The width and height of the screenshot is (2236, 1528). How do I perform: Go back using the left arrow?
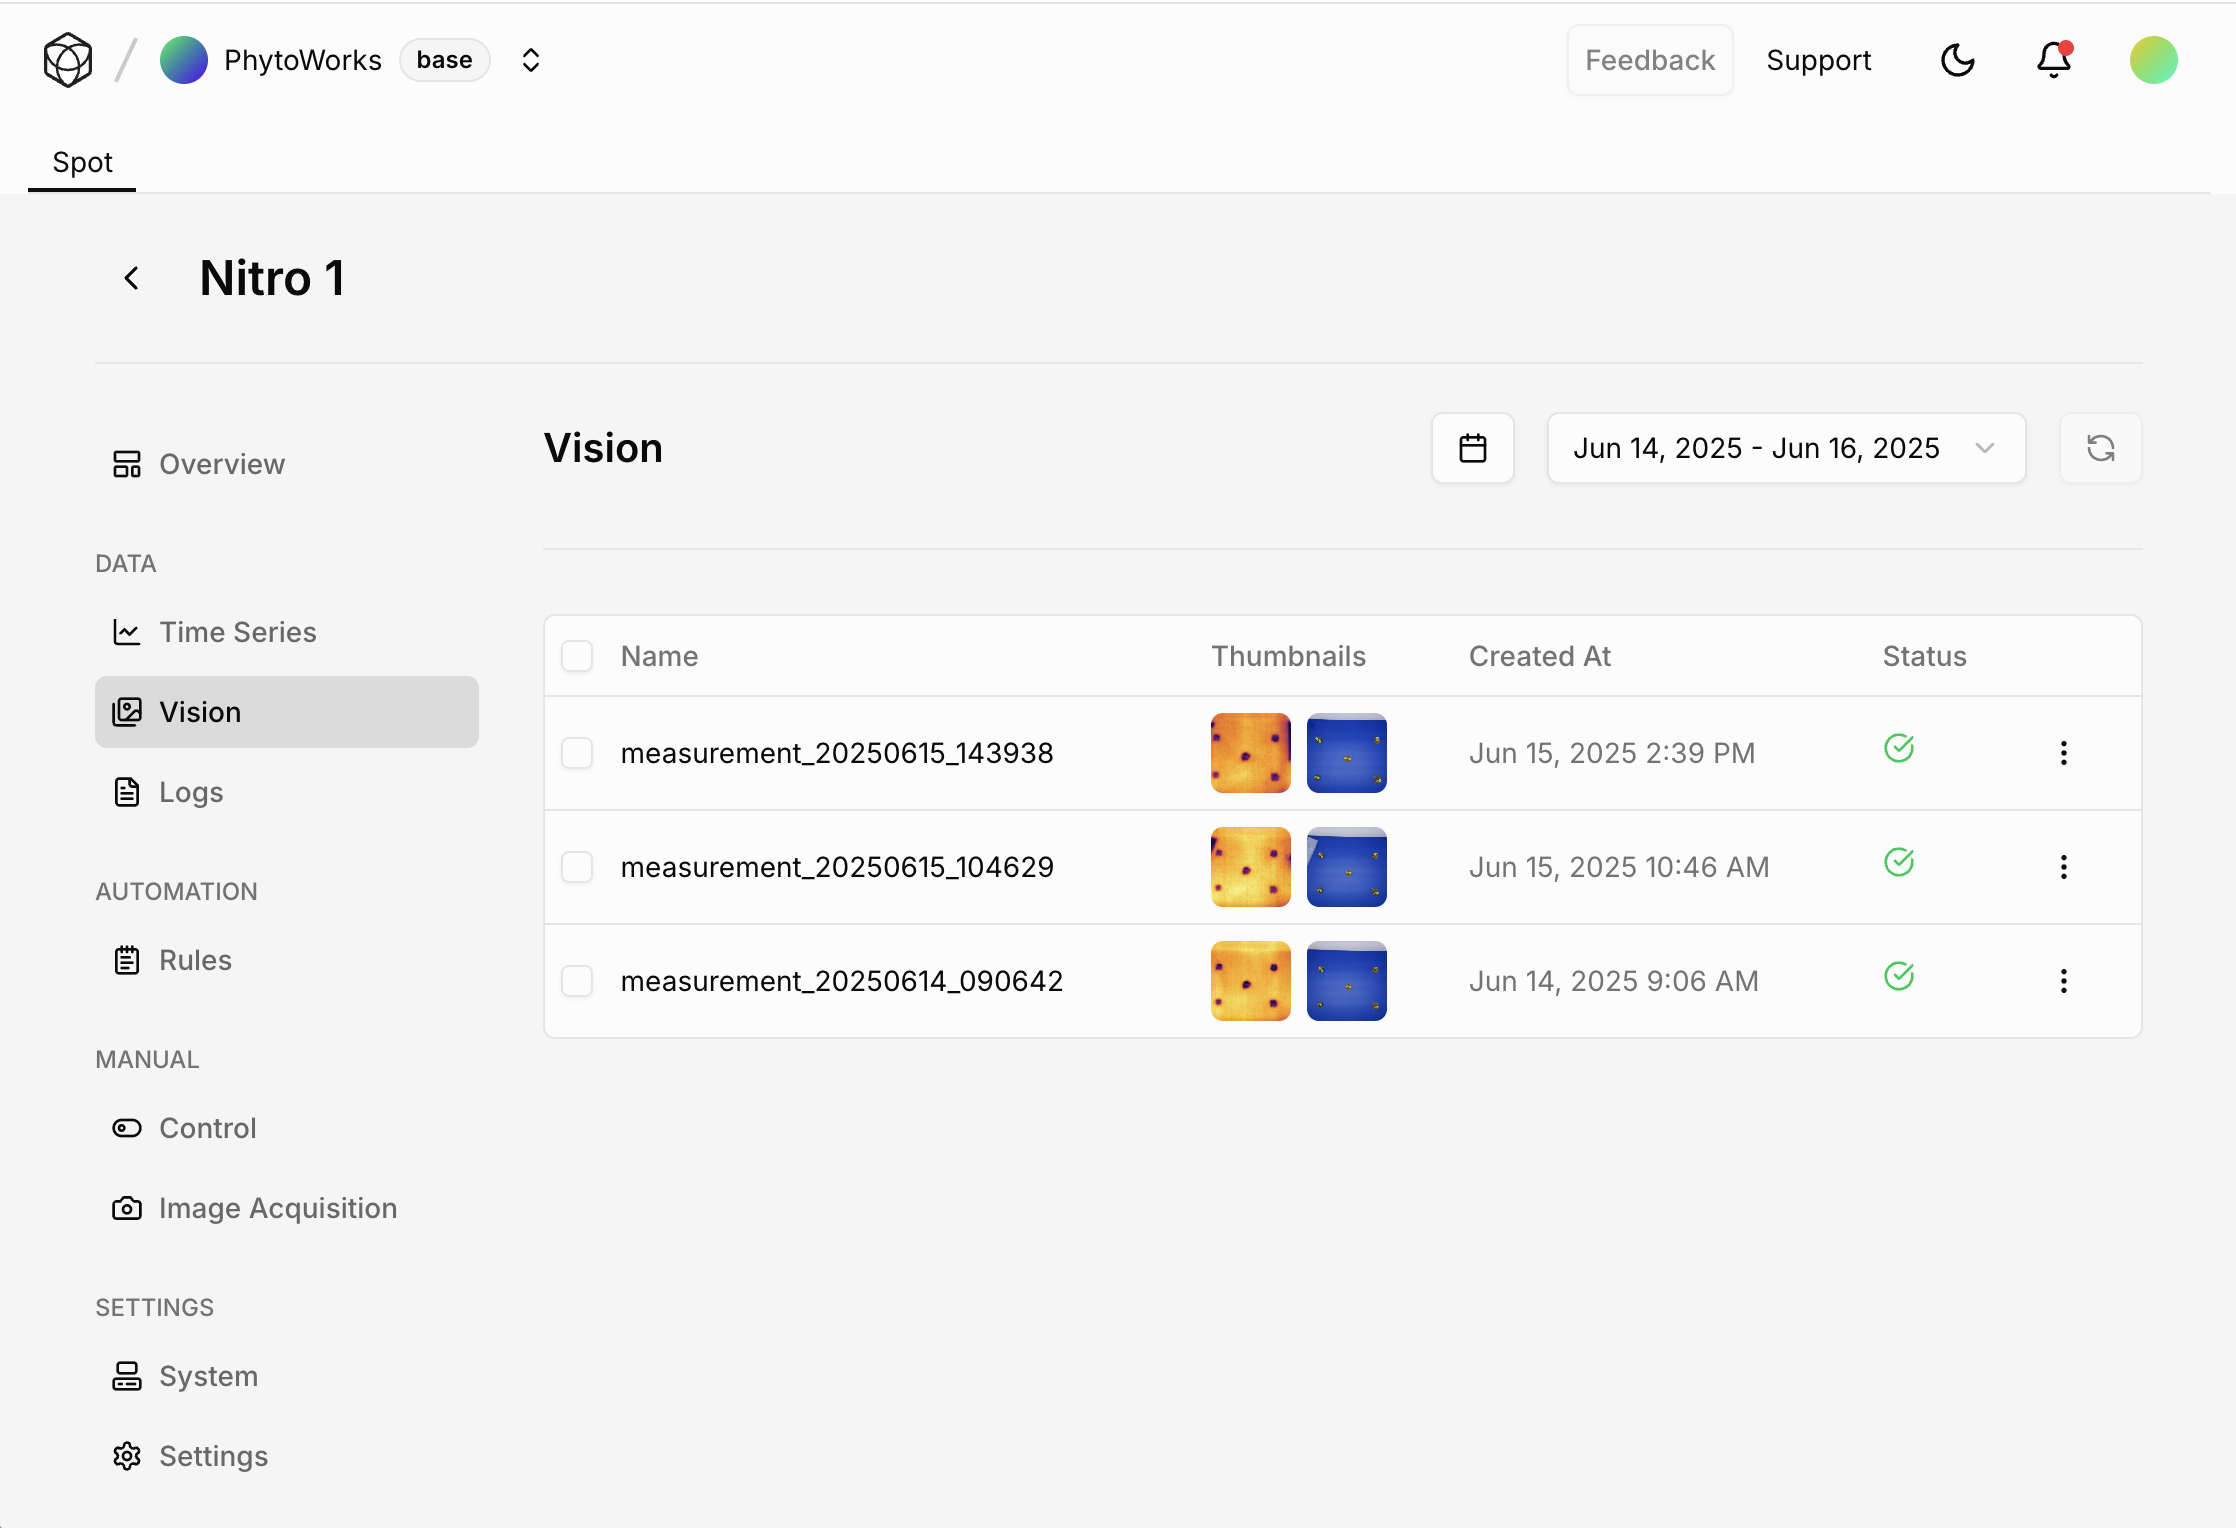(x=131, y=278)
